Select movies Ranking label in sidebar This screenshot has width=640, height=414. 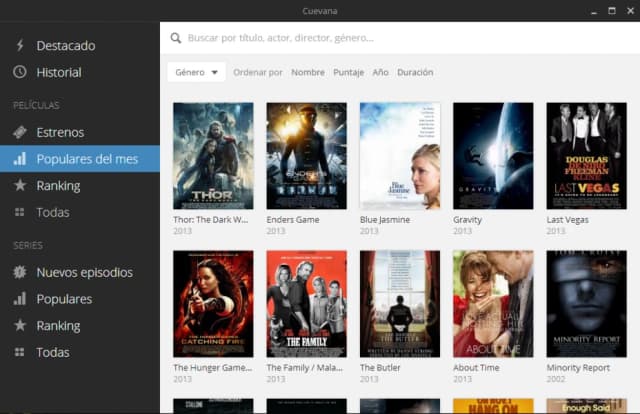(58, 185)
